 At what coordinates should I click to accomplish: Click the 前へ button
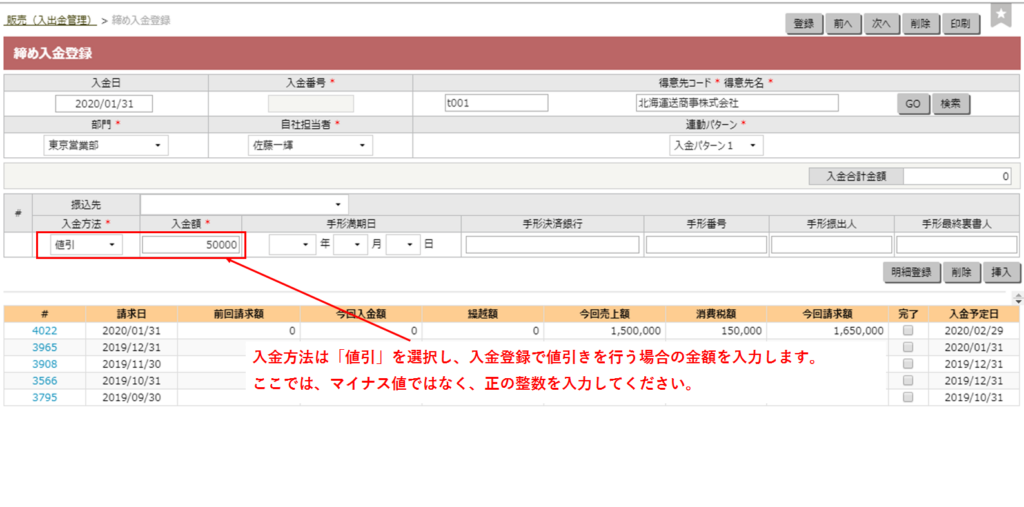click(842, 24)
